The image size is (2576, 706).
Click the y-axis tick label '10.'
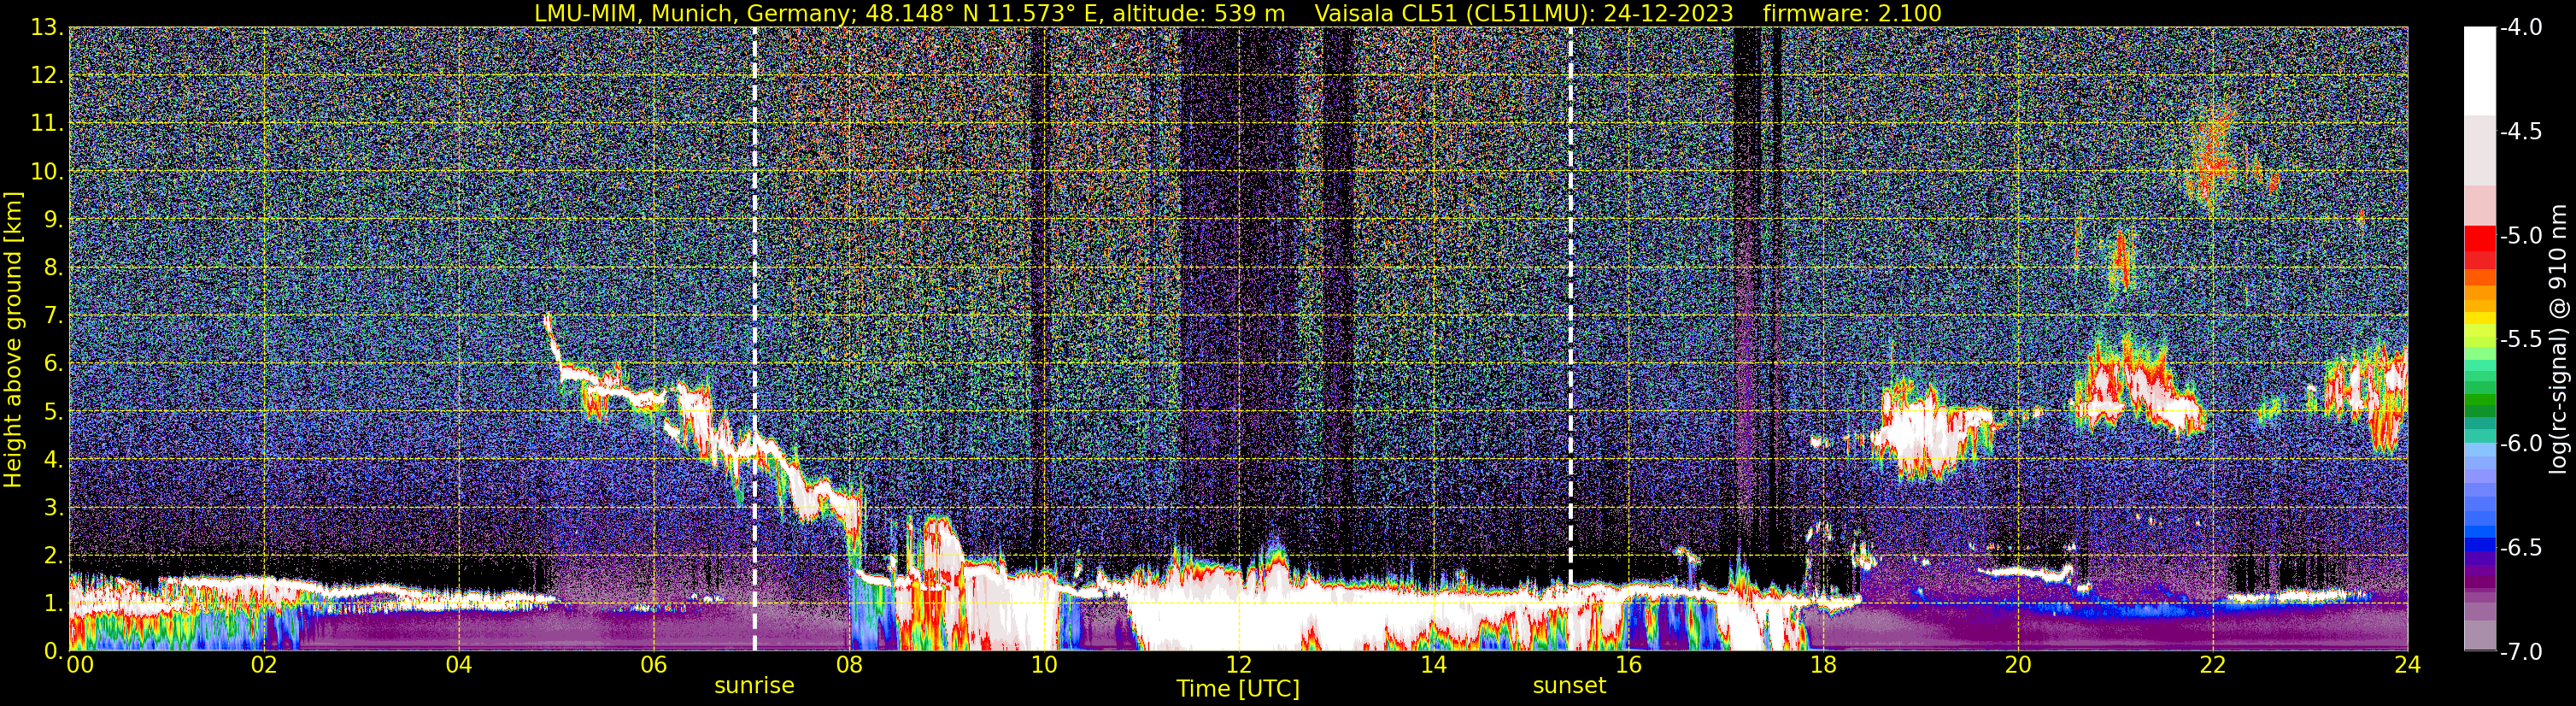tap(48, 172)
